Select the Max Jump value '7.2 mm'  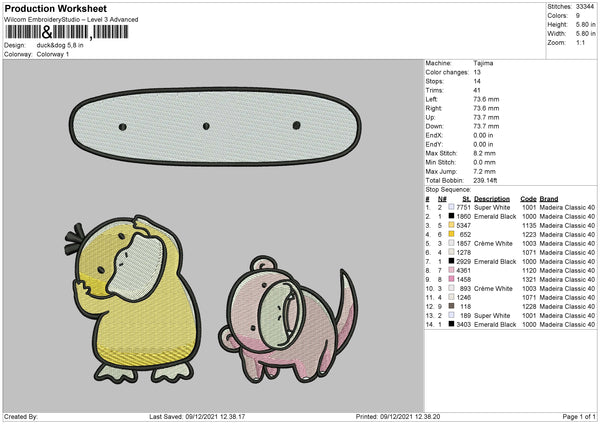tap(484, 171)
